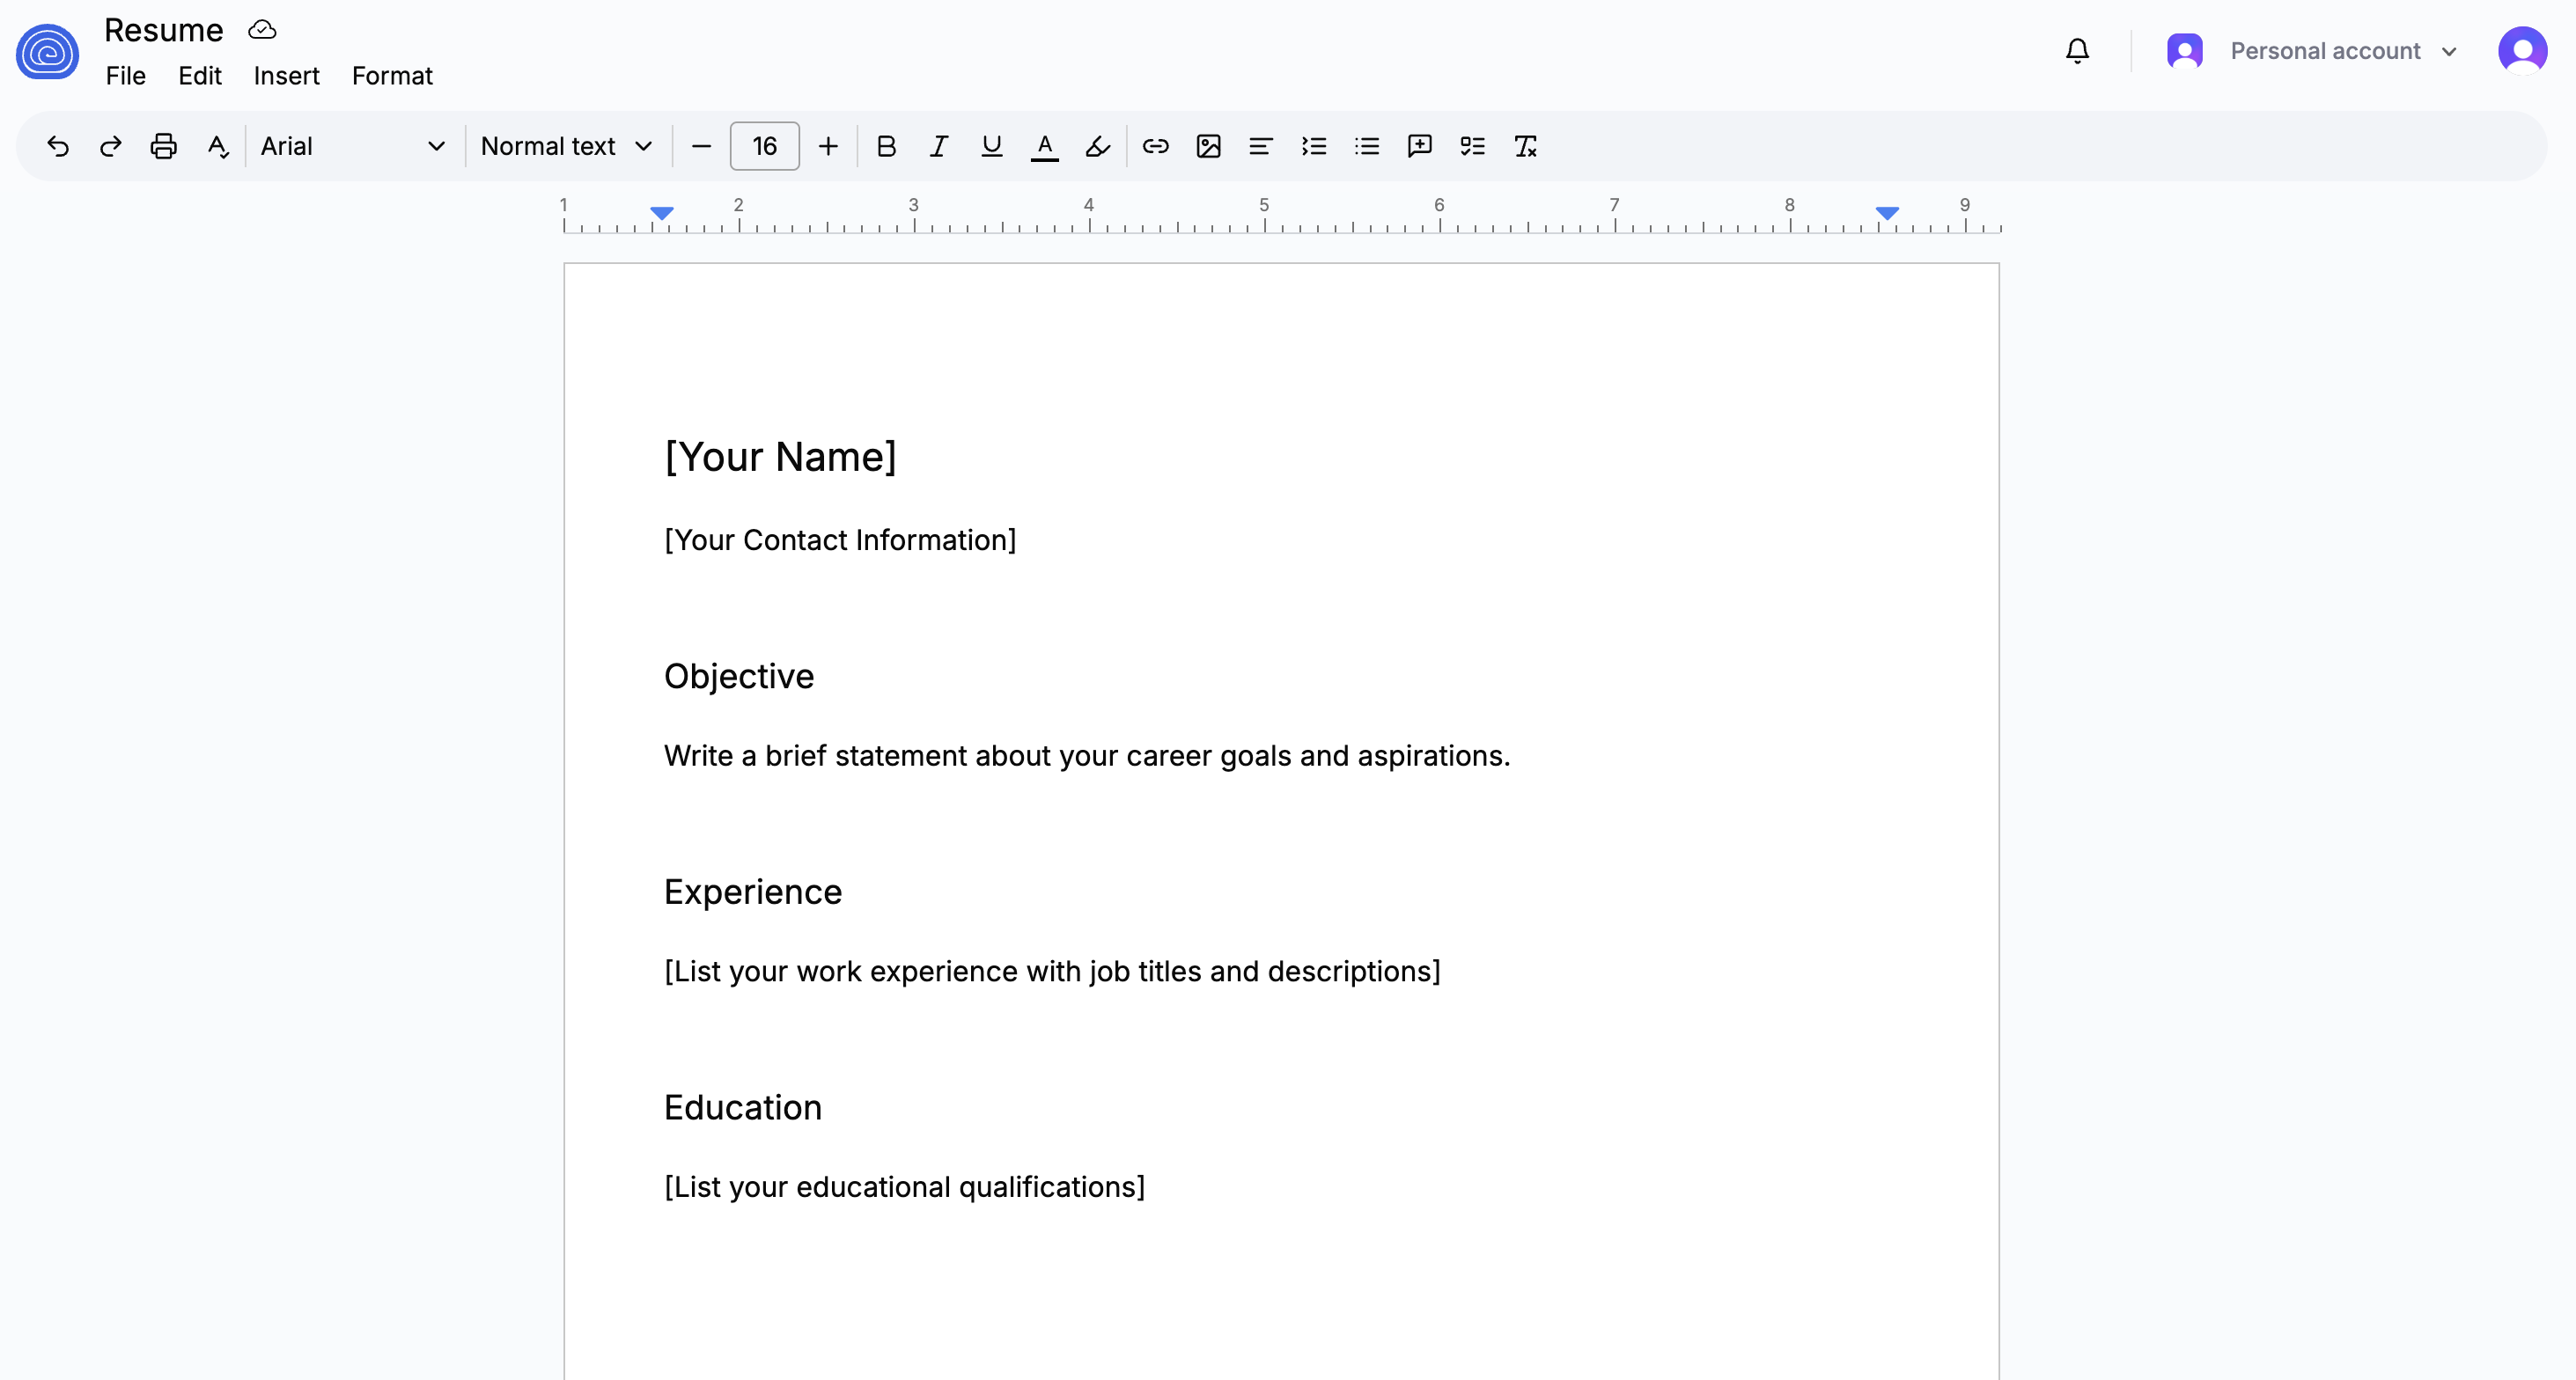Print the document with printer icon
Viewport: 2576px width, 1380px height.
tap(163, 147)
